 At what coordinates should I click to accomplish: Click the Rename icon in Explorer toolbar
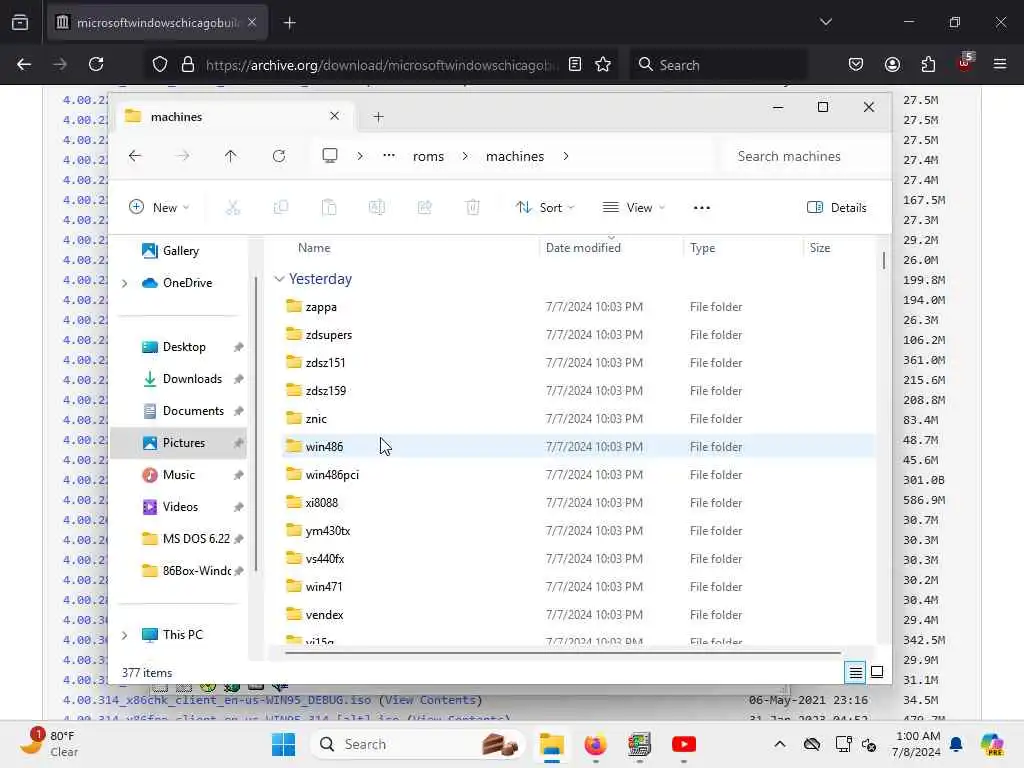[x=377, y=208]
